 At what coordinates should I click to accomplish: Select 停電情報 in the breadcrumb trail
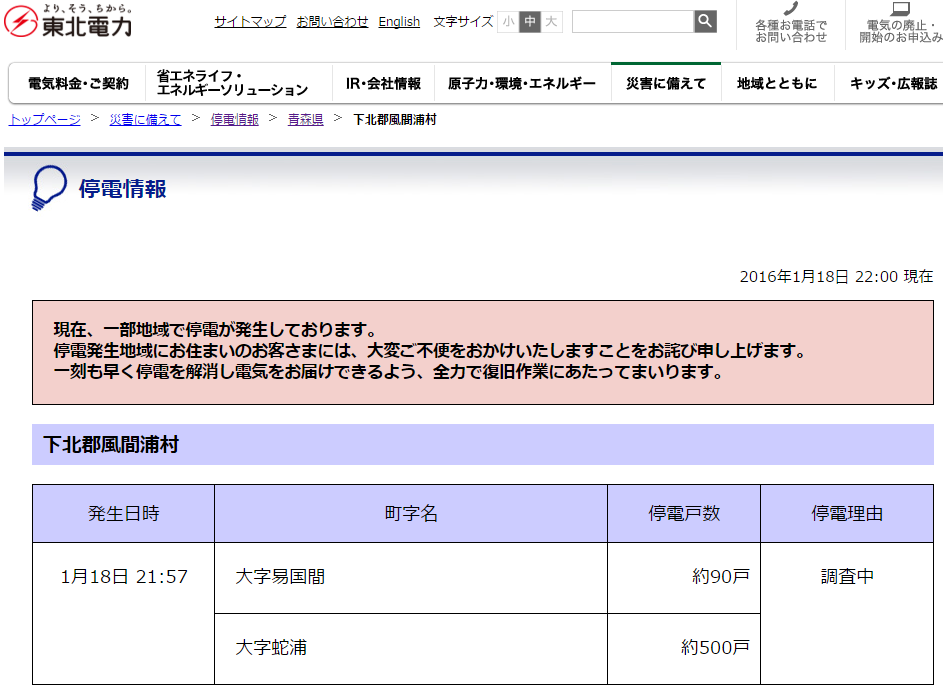tap(234, 119)
